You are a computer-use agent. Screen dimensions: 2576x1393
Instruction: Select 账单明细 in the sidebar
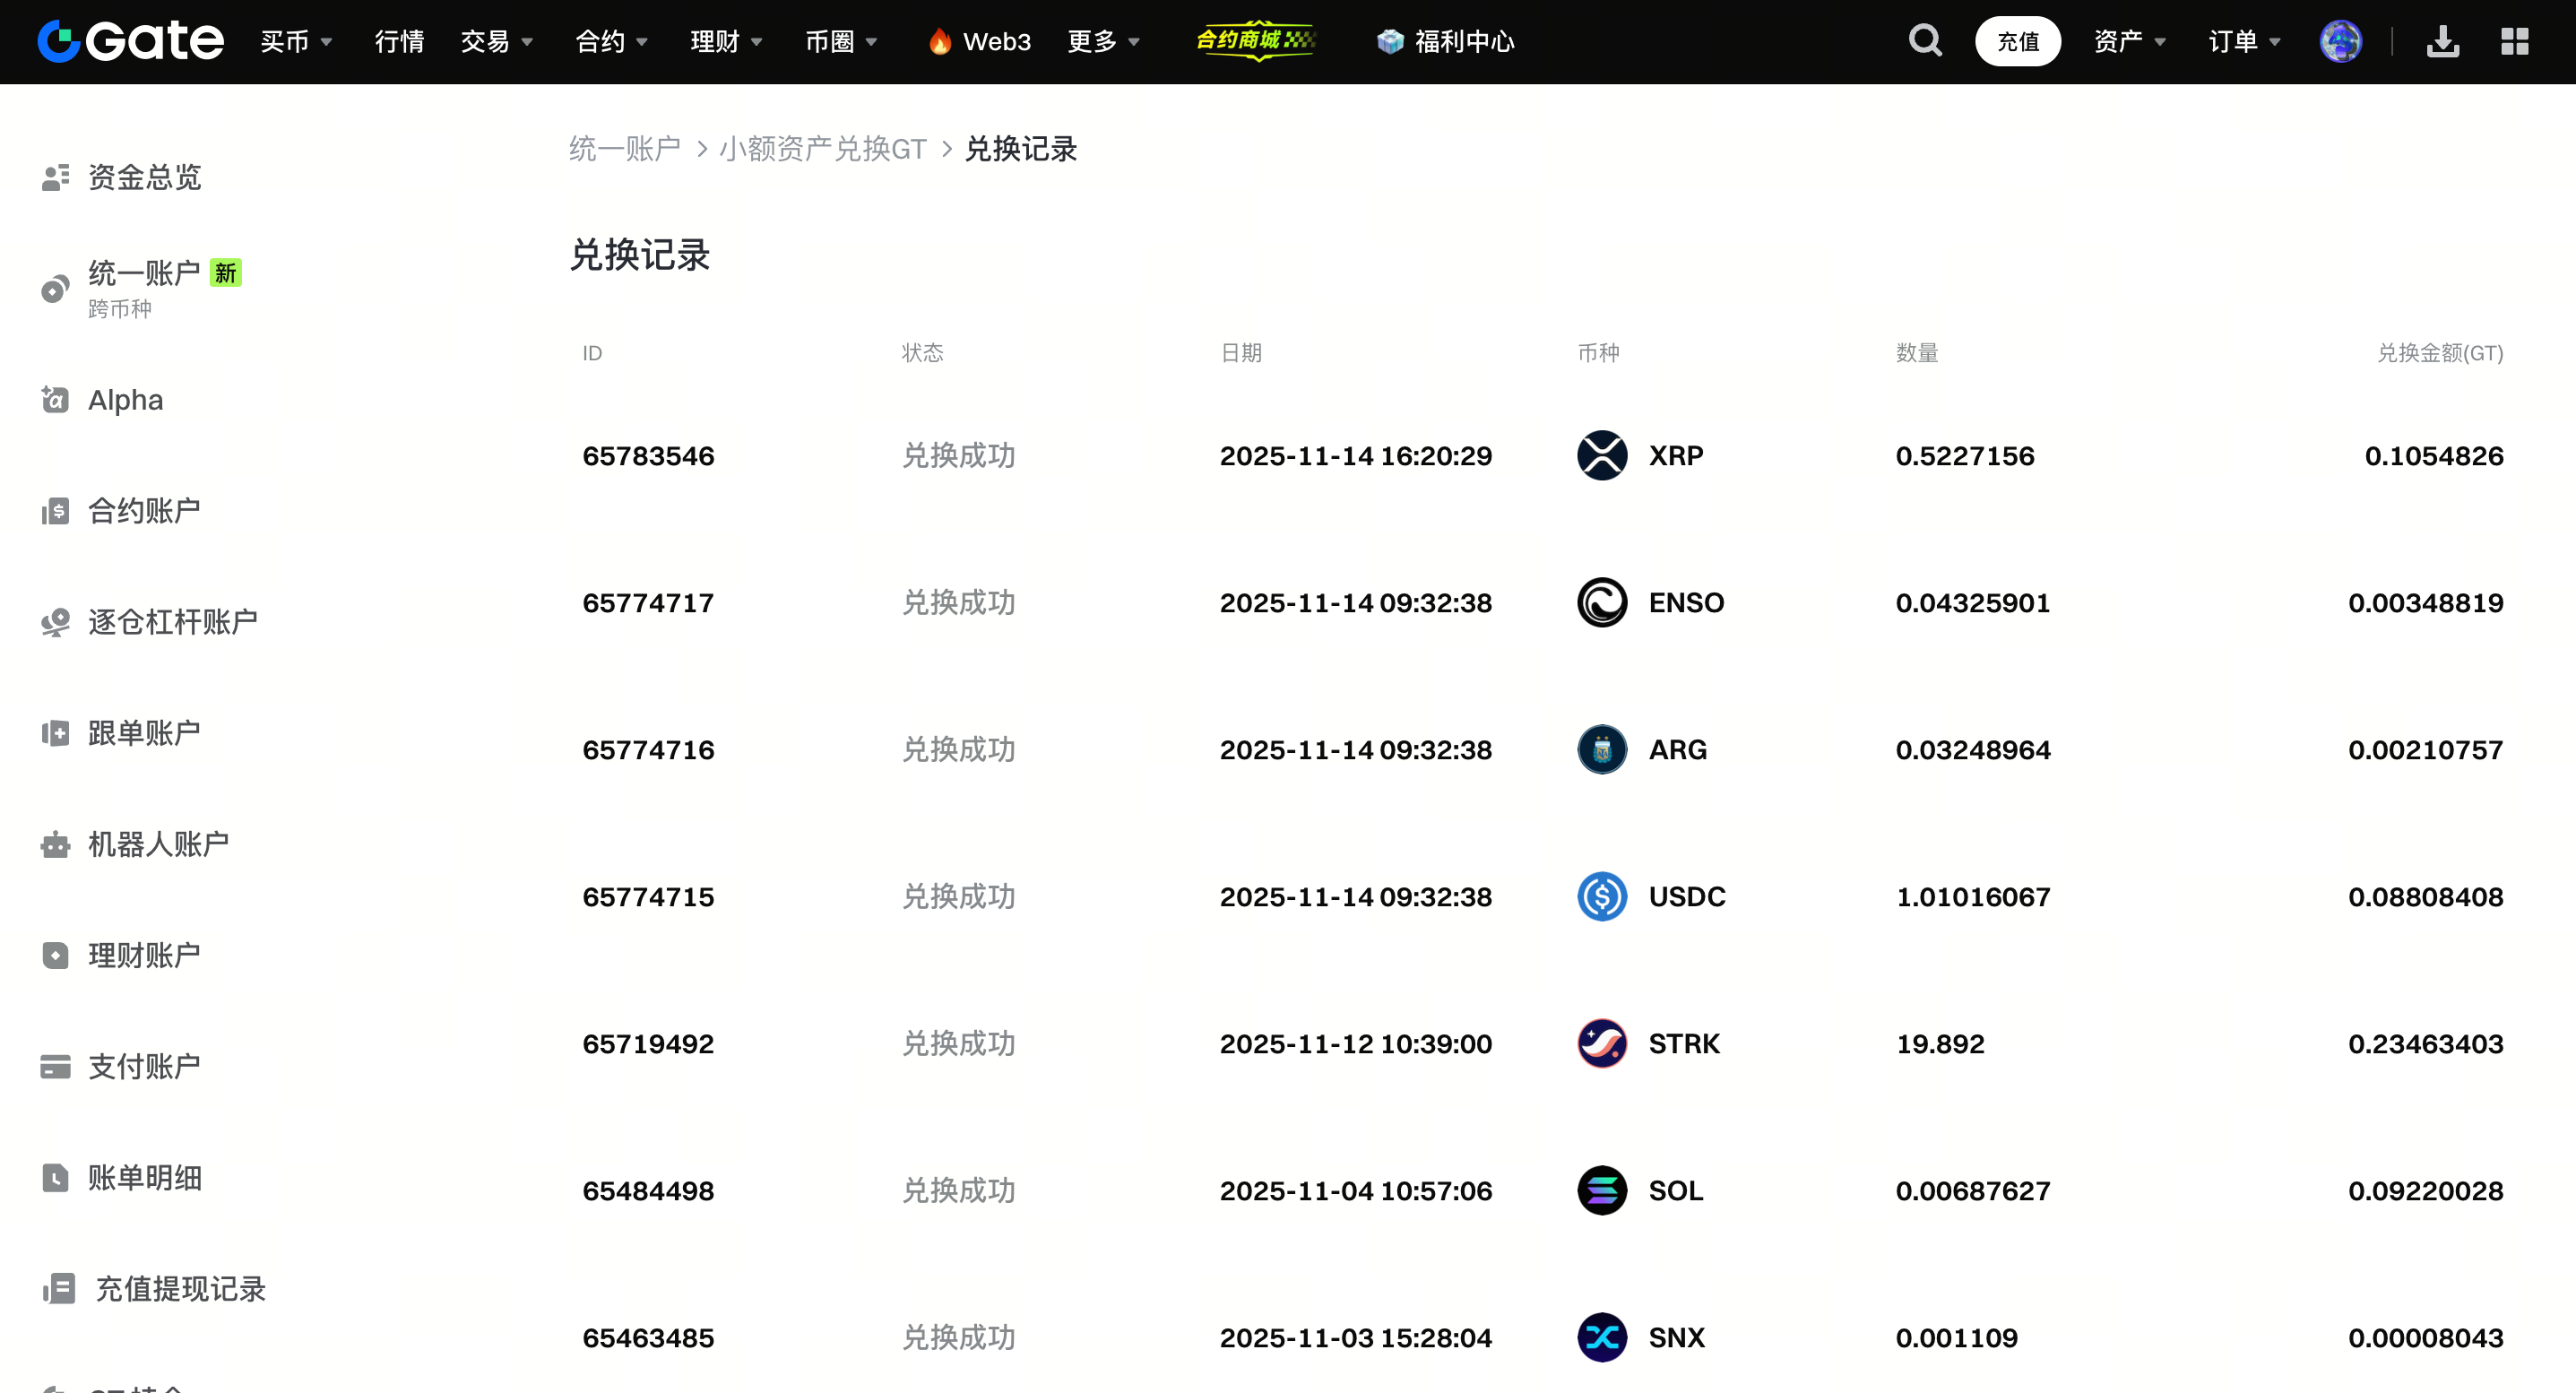[144, 1177]
